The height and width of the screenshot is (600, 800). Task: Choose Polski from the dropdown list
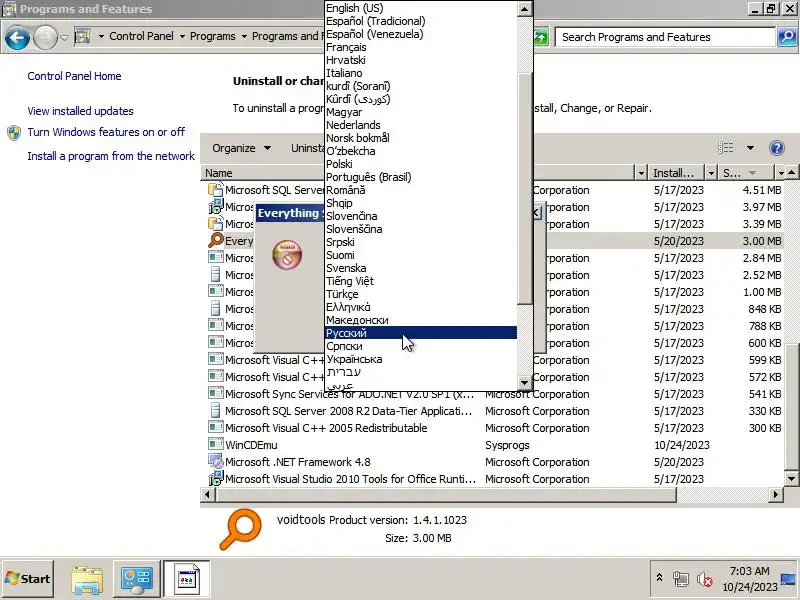pyautogui.click(x=421, y=164)
